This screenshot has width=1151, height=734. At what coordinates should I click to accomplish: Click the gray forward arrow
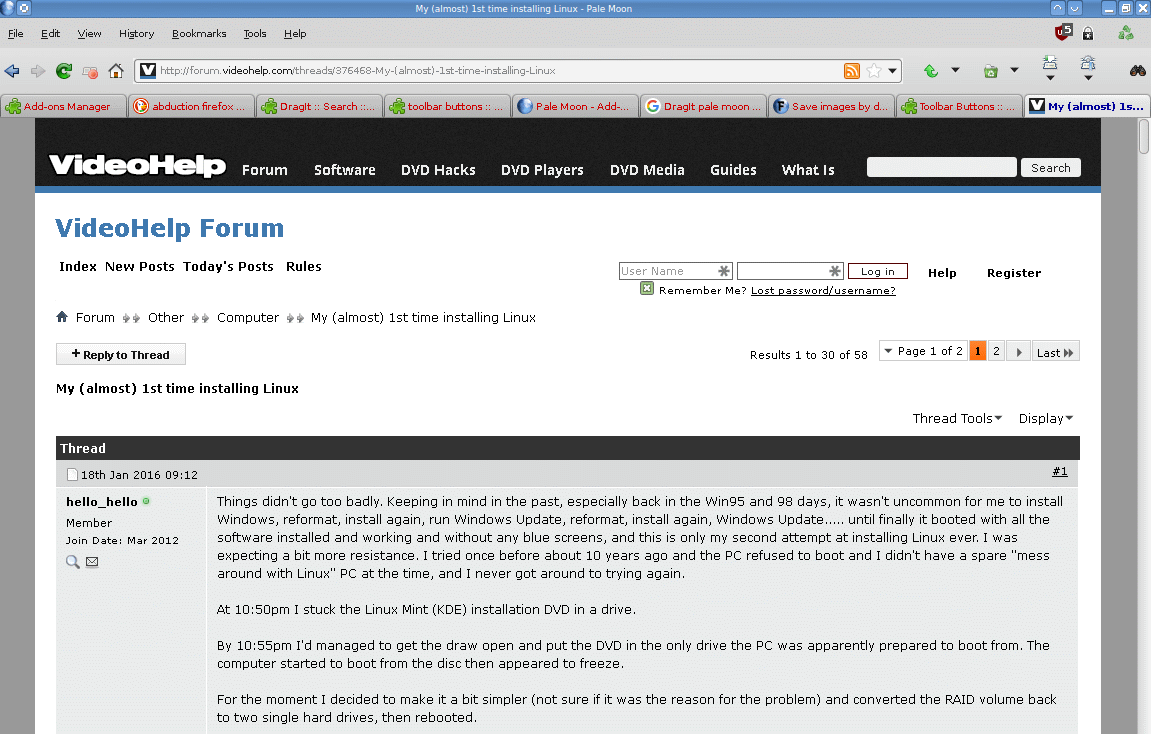click(x=37, y=71)
